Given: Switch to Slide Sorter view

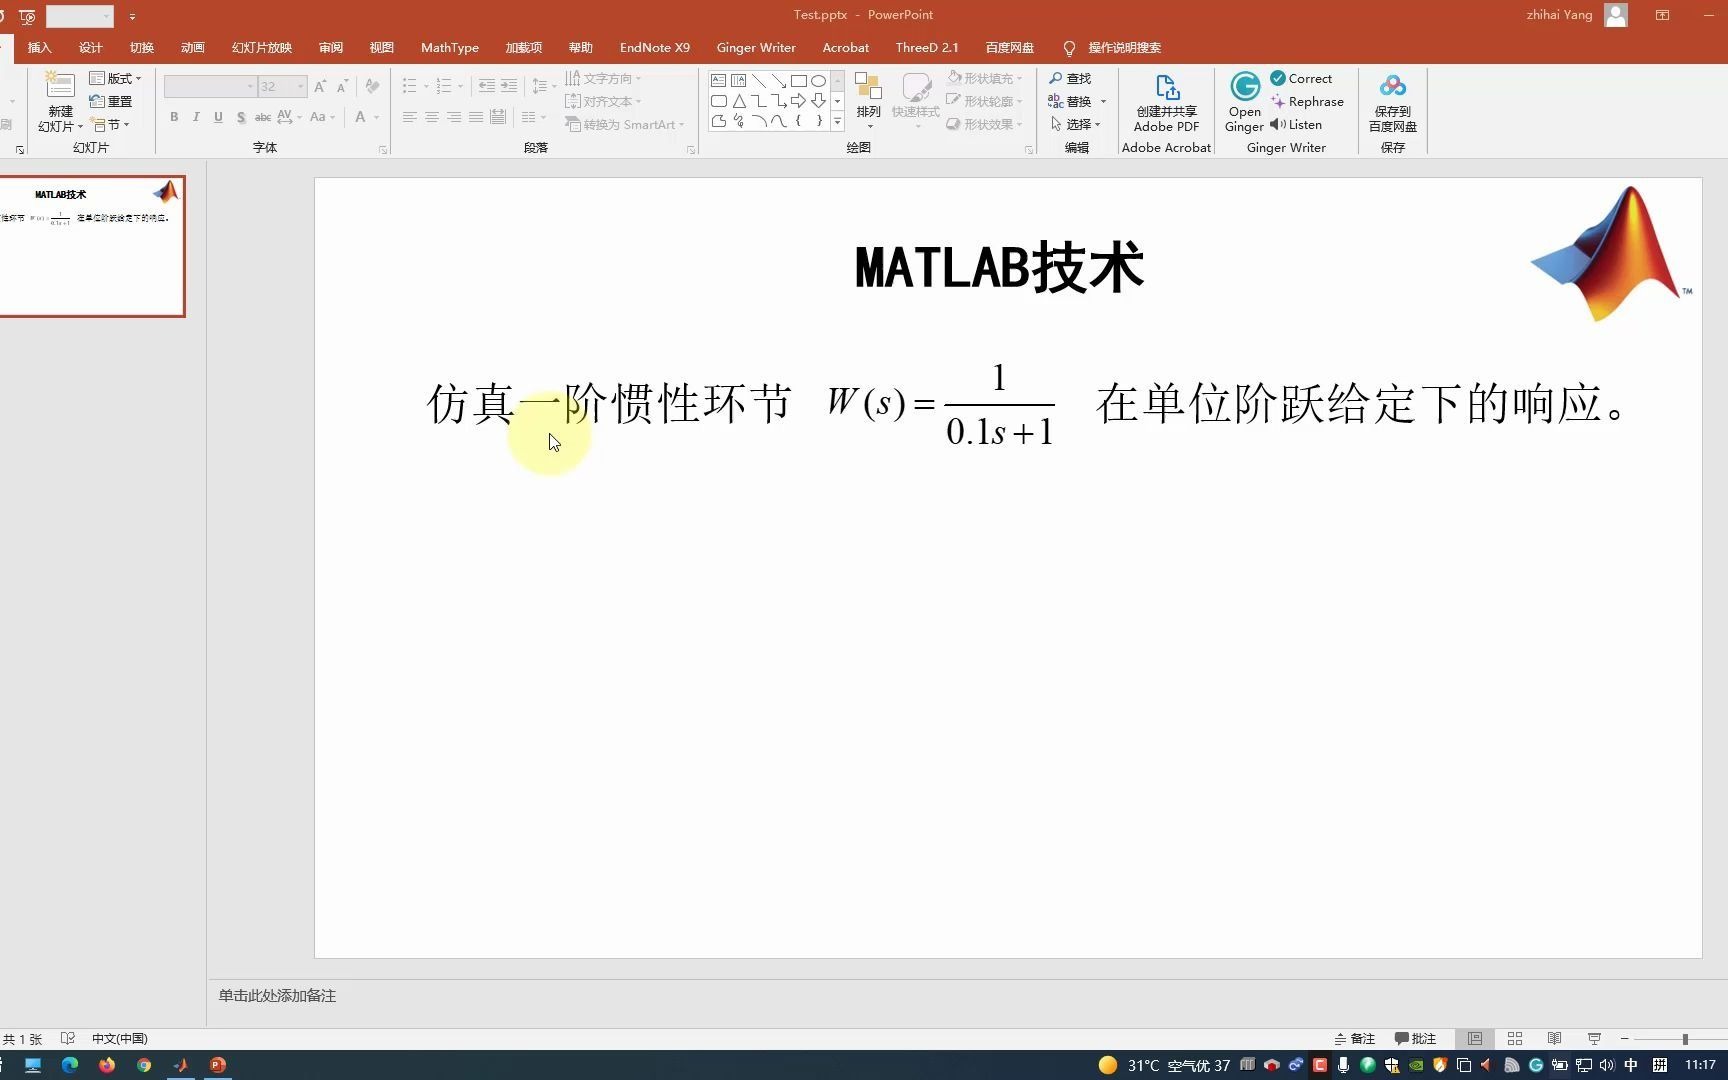Looking at the screenshot, I should click(x=1514, y=1039).
